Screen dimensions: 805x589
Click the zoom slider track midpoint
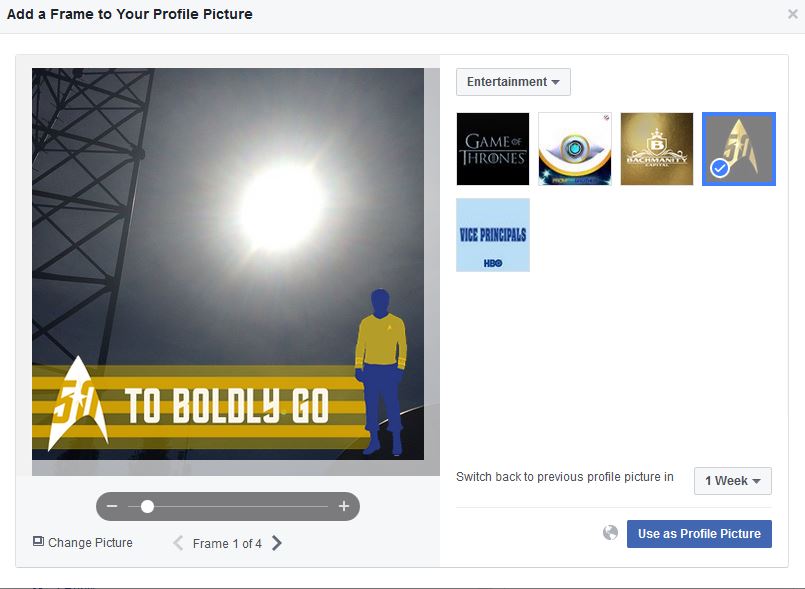click(228, 506)
